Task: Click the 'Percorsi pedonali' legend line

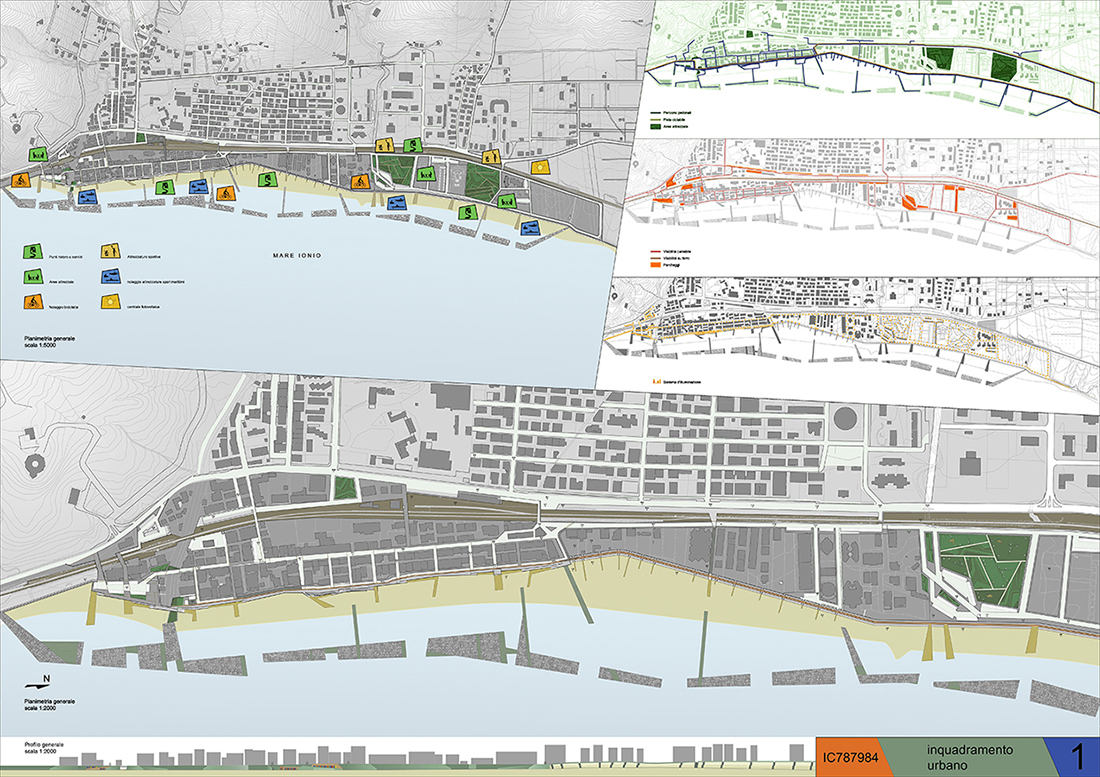Action: pos(657,113)
